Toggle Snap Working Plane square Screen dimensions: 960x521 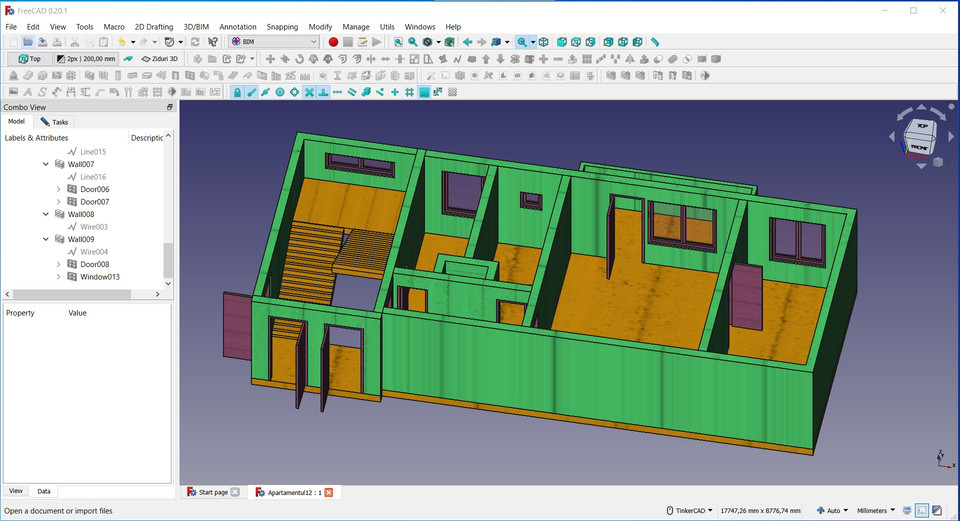pos(424,92)
